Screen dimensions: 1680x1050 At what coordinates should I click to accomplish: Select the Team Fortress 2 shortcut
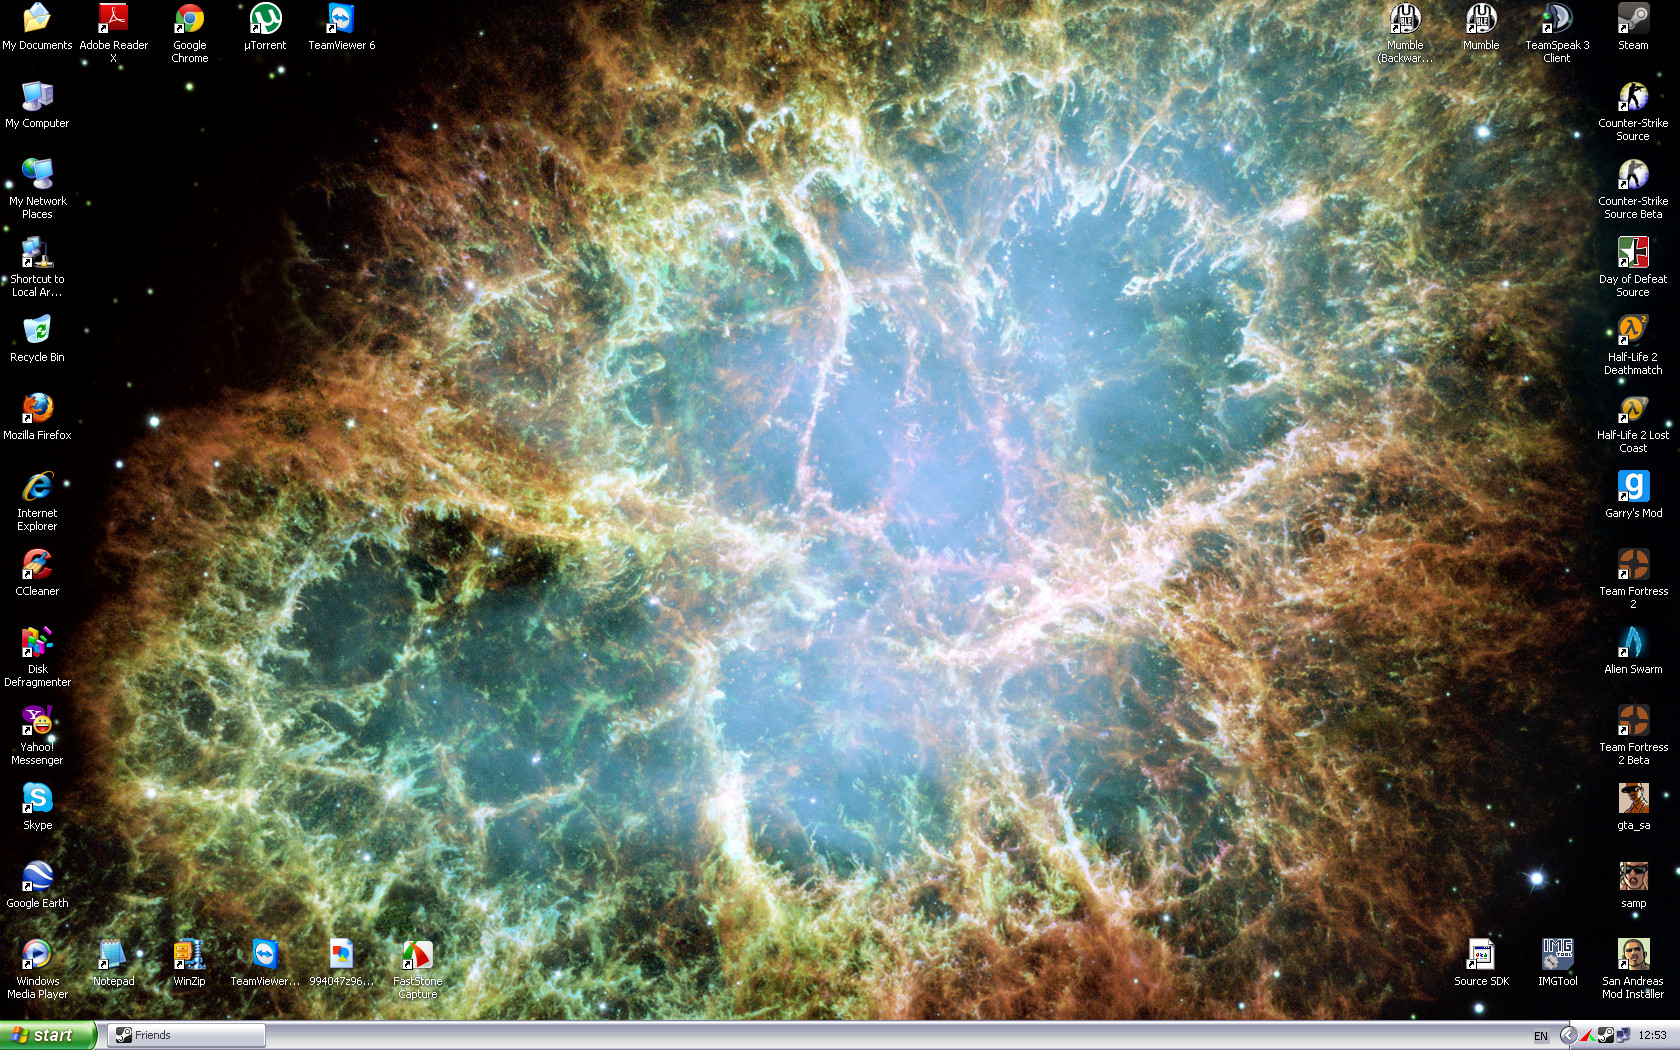coord(1633,579)
